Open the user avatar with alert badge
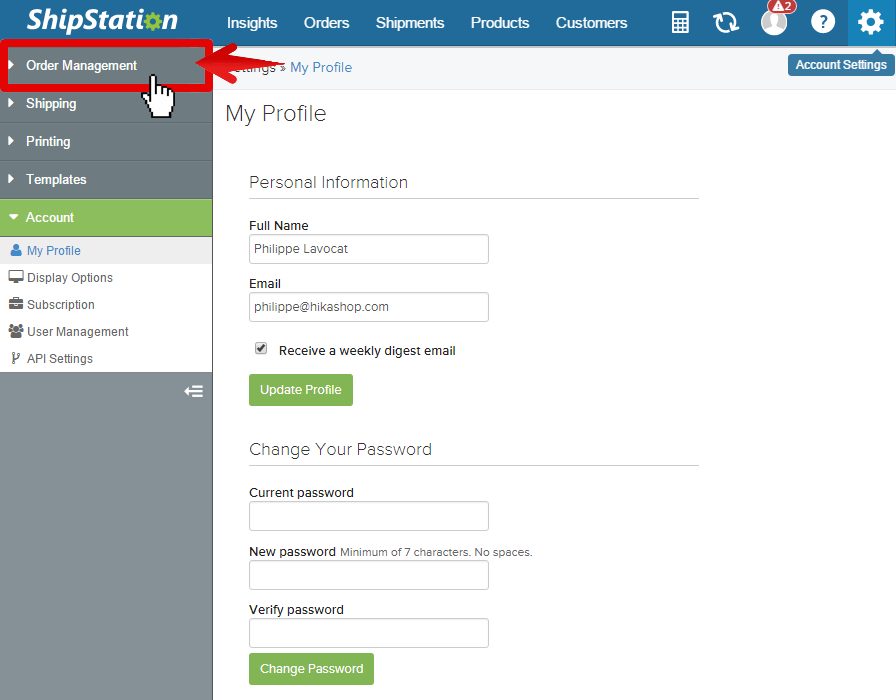 [775, 22]
